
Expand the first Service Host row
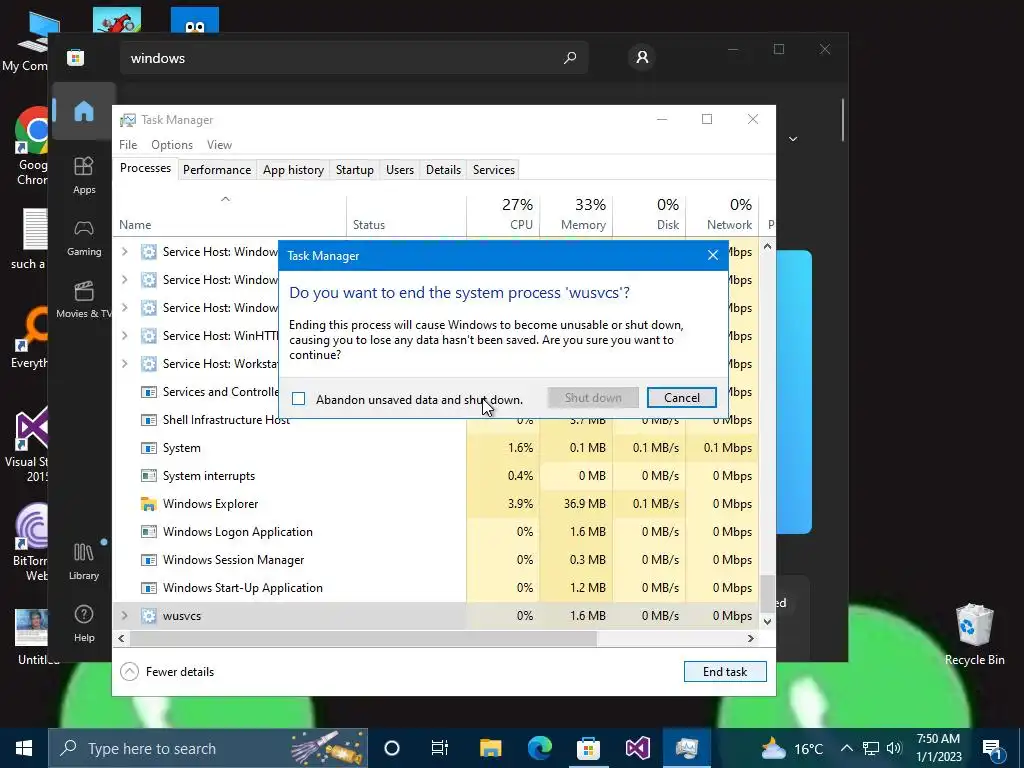124,251
